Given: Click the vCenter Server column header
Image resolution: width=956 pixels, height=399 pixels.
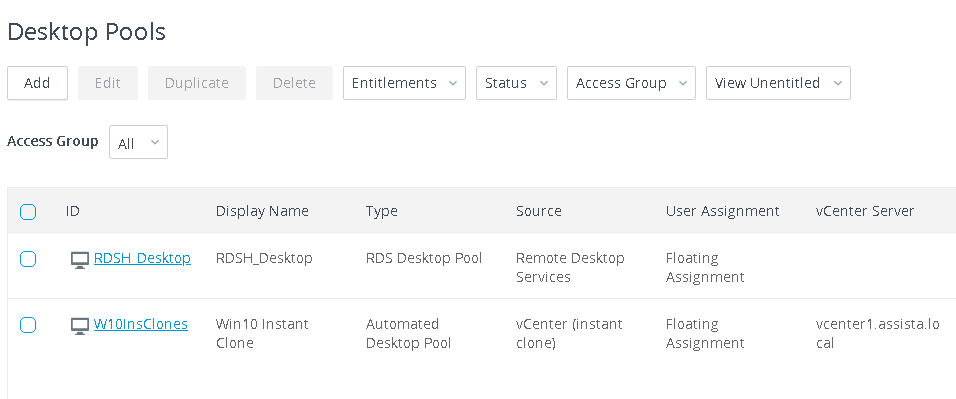Looking at the screenshot, I should (865, 211).
